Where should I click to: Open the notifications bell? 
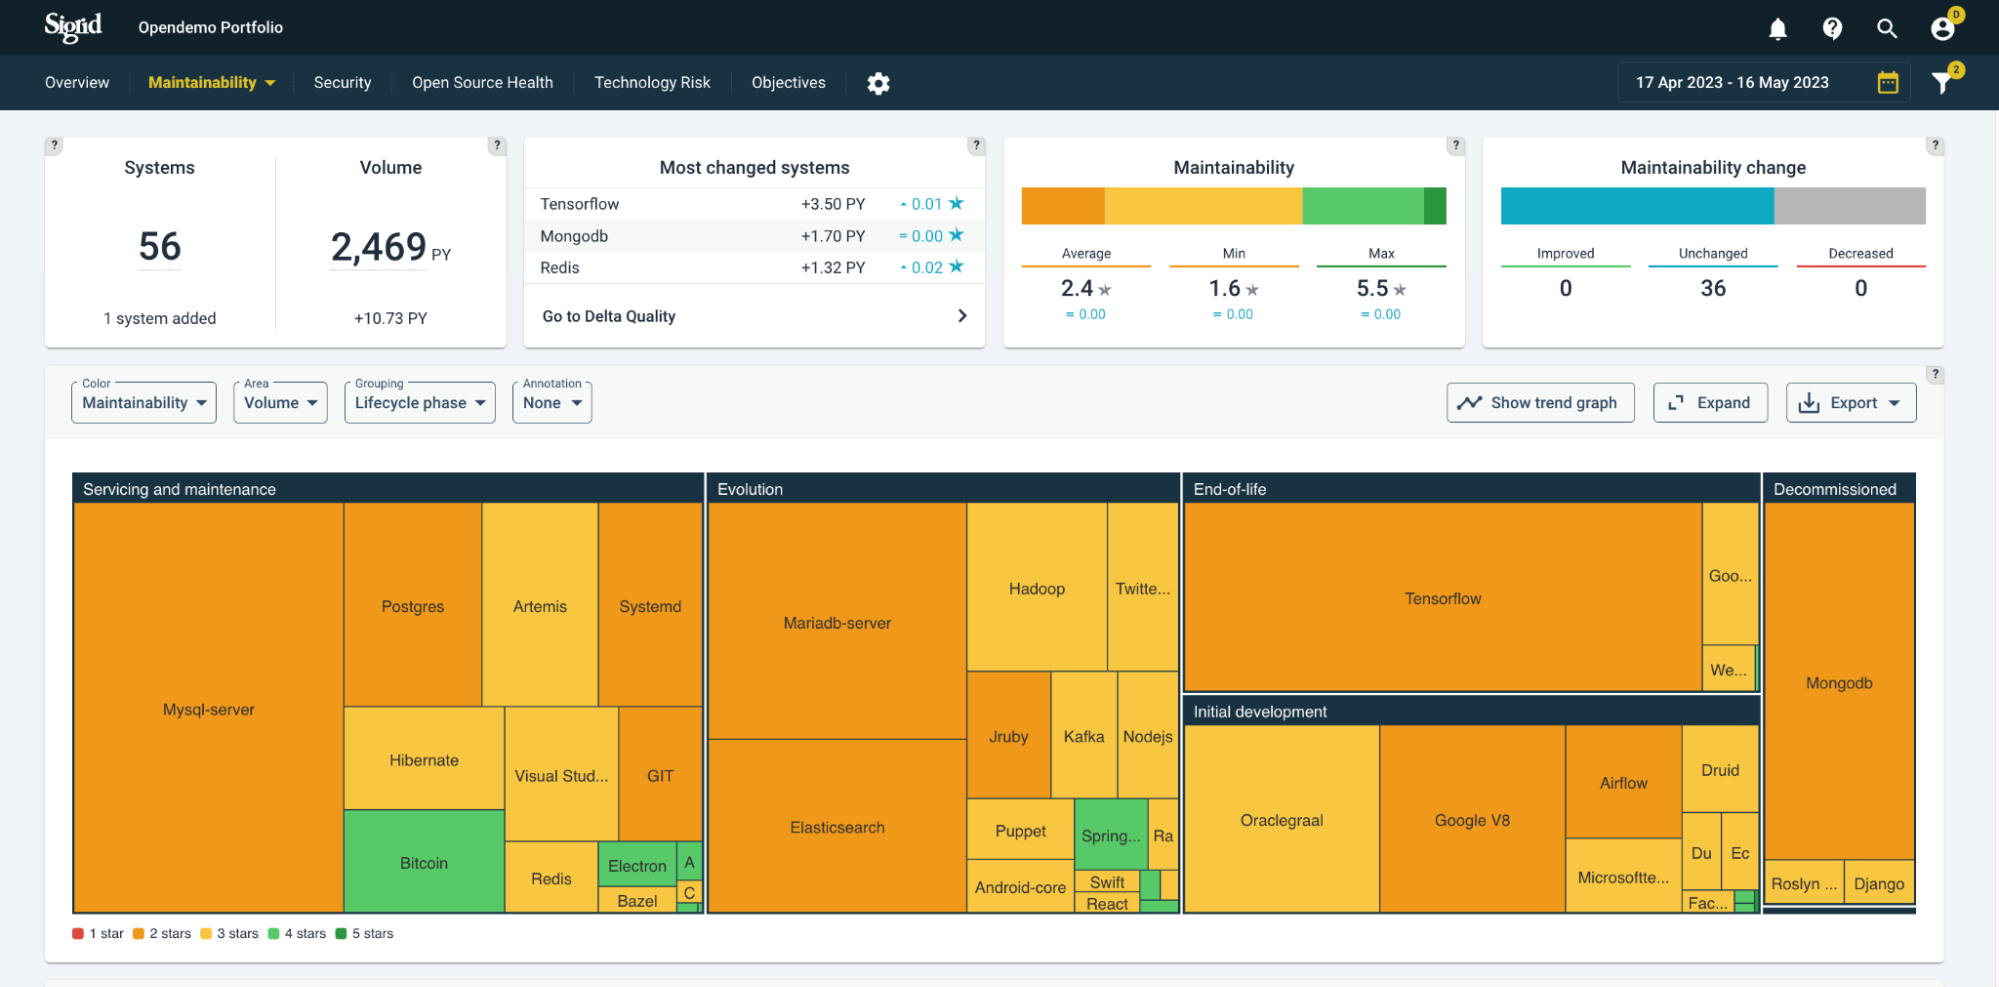(1777, 29)
